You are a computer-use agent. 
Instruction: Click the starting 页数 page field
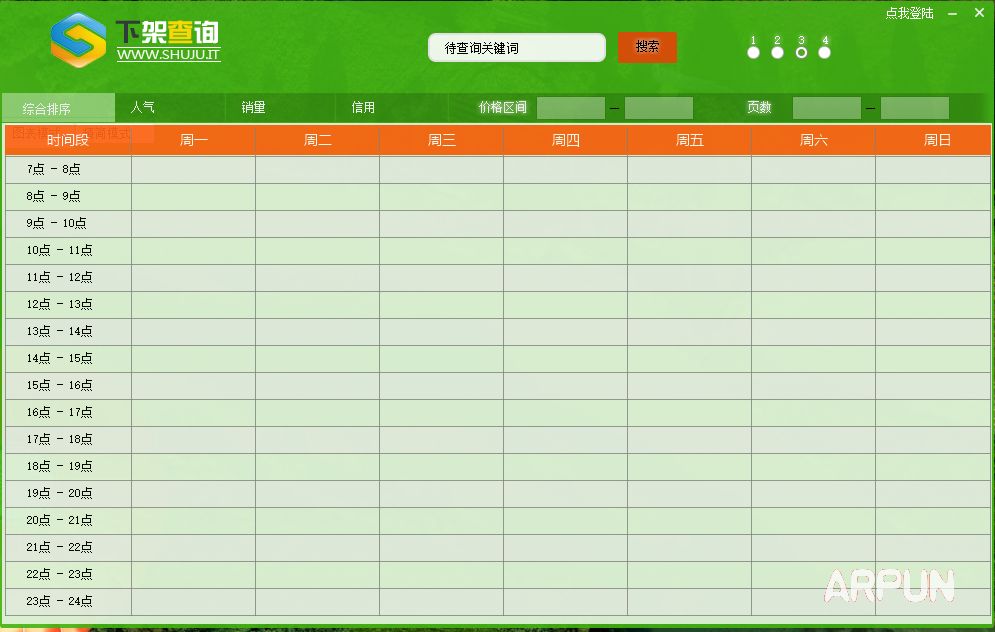[x=827, y=108]
